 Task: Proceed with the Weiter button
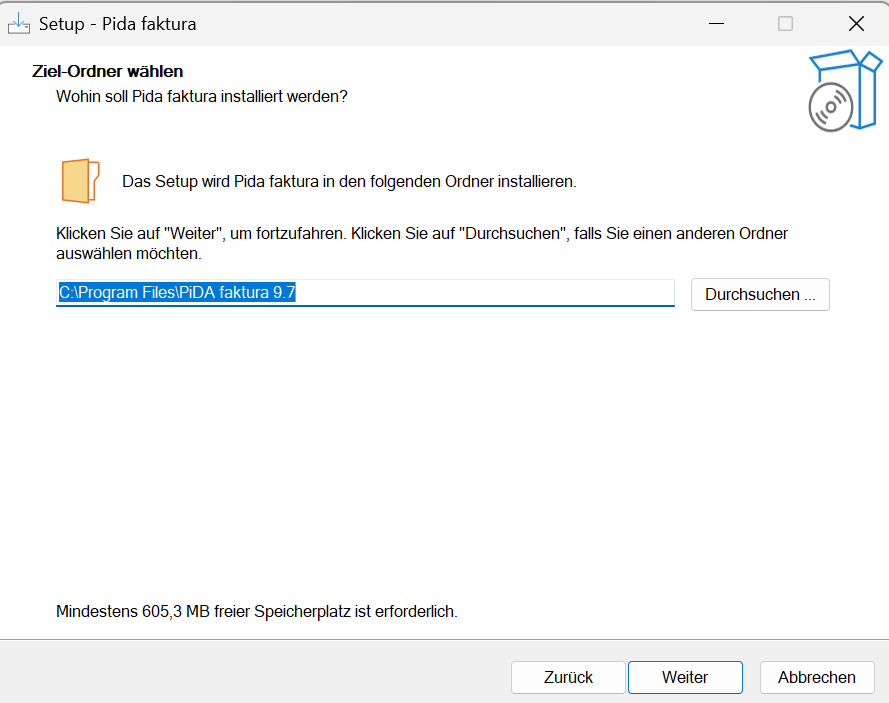pyautogui.click(x=685, y=677)
